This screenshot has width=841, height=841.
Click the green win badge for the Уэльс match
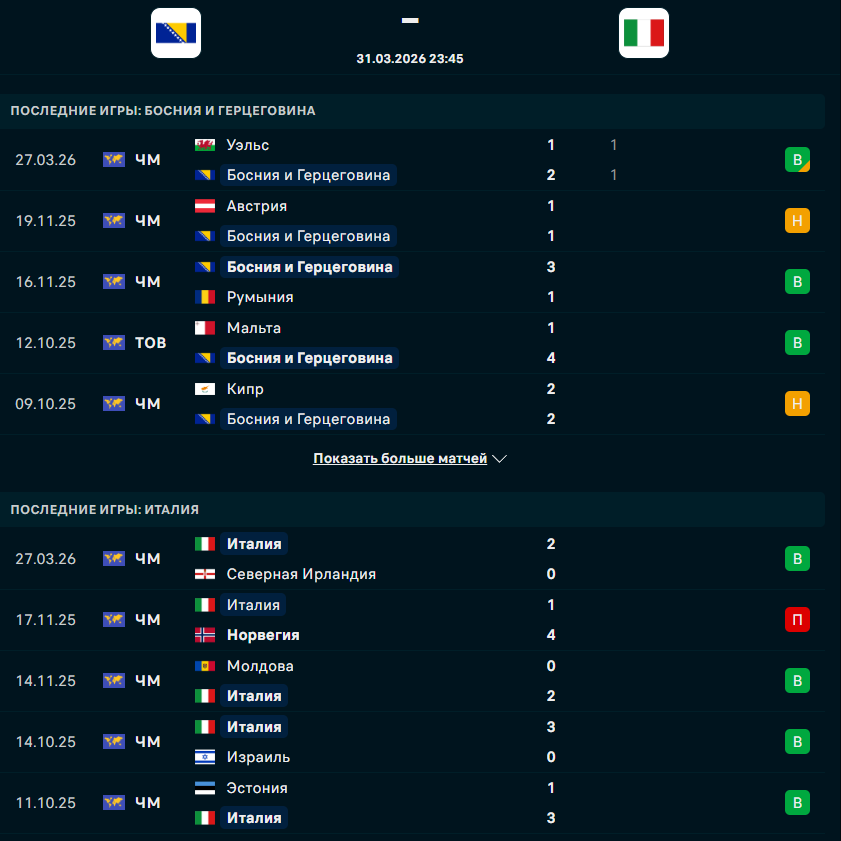pyautogui.click(x=797, y=160)
